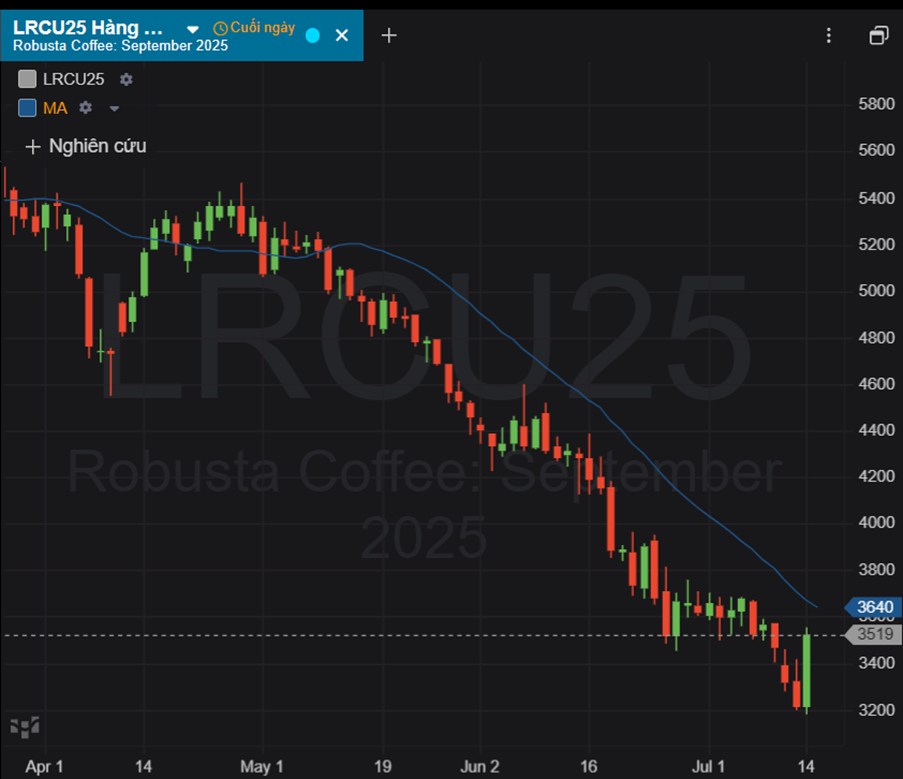Image resolution: width=903 pixels, height=779 pixels.
Task: Click the 'Apr 1' date axis label
Action: click(44, 766)
